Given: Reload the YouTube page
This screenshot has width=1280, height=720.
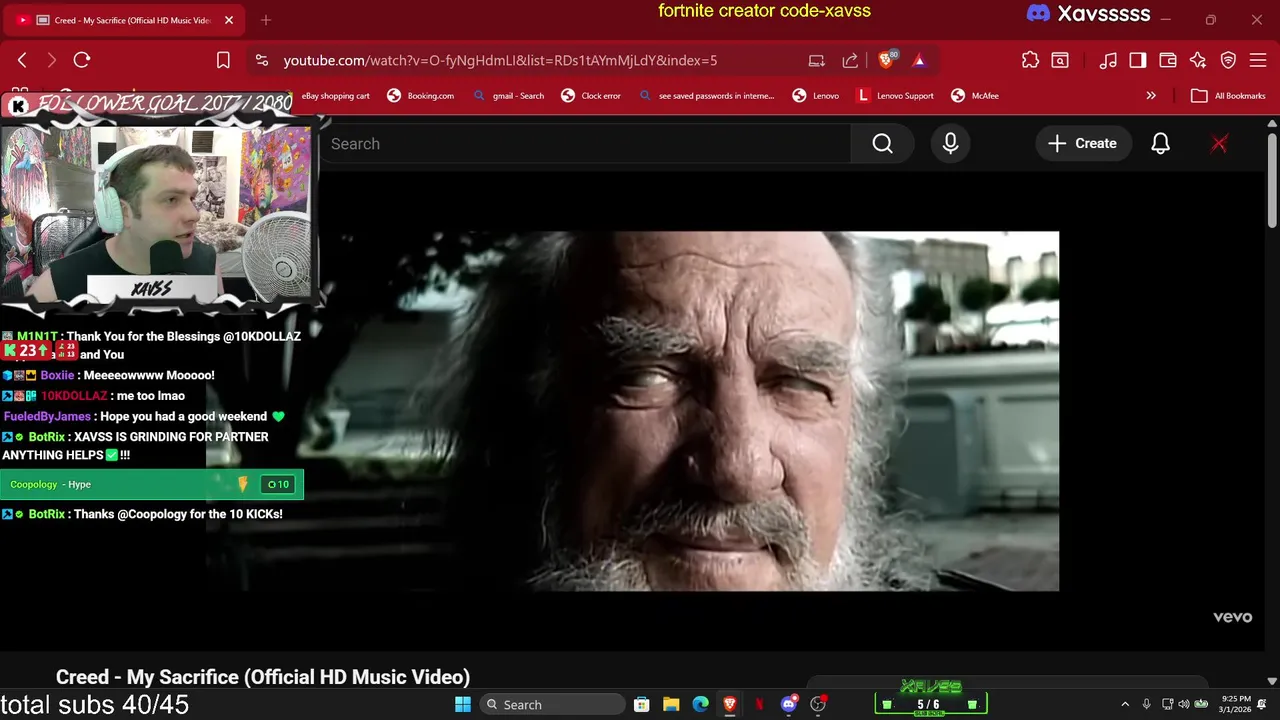Looking at the screenshot, I should (82, 60).
